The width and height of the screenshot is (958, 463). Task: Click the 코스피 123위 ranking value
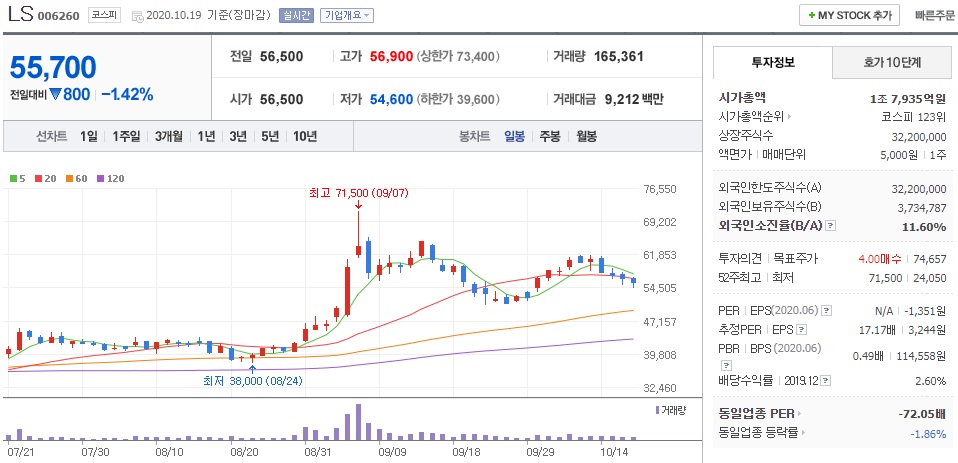[914, 117]
